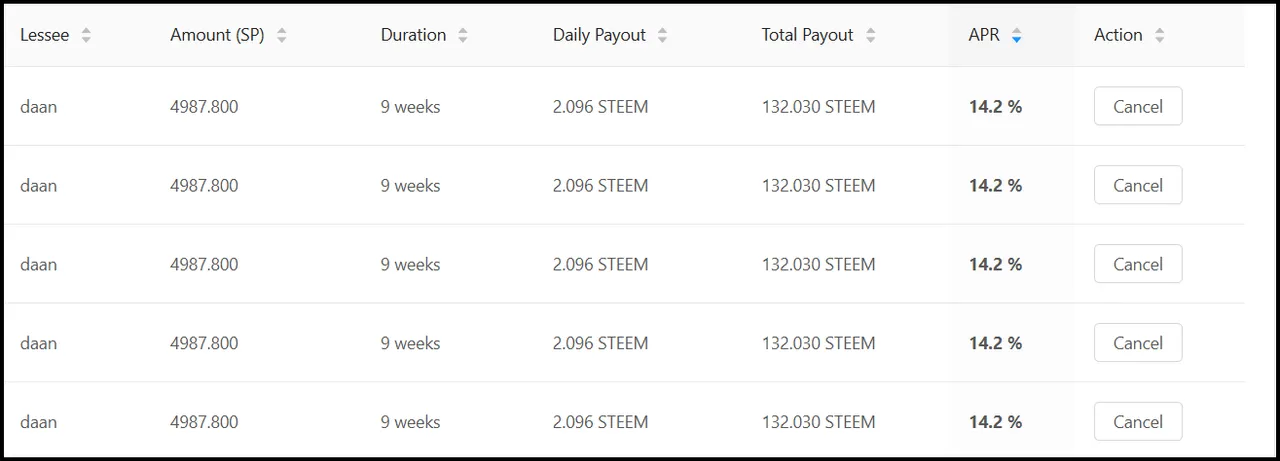Click sort arrows beside Amount (SP)
Screen dimensions: 1280x461
(281, 35)
